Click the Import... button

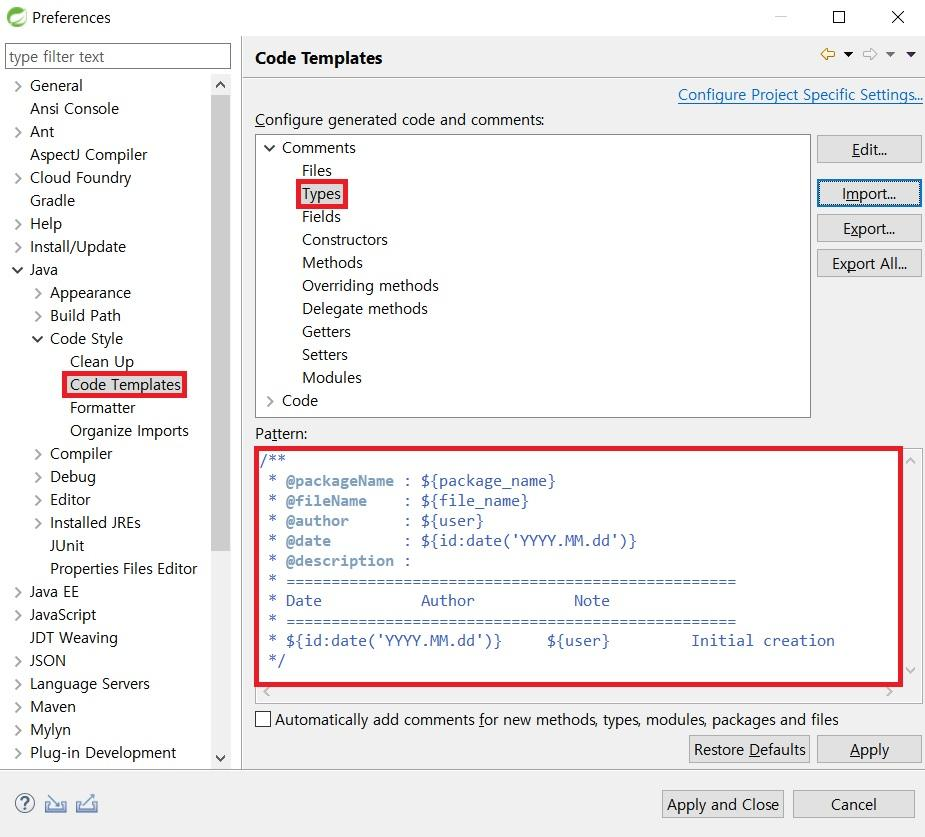coord(868,193)
